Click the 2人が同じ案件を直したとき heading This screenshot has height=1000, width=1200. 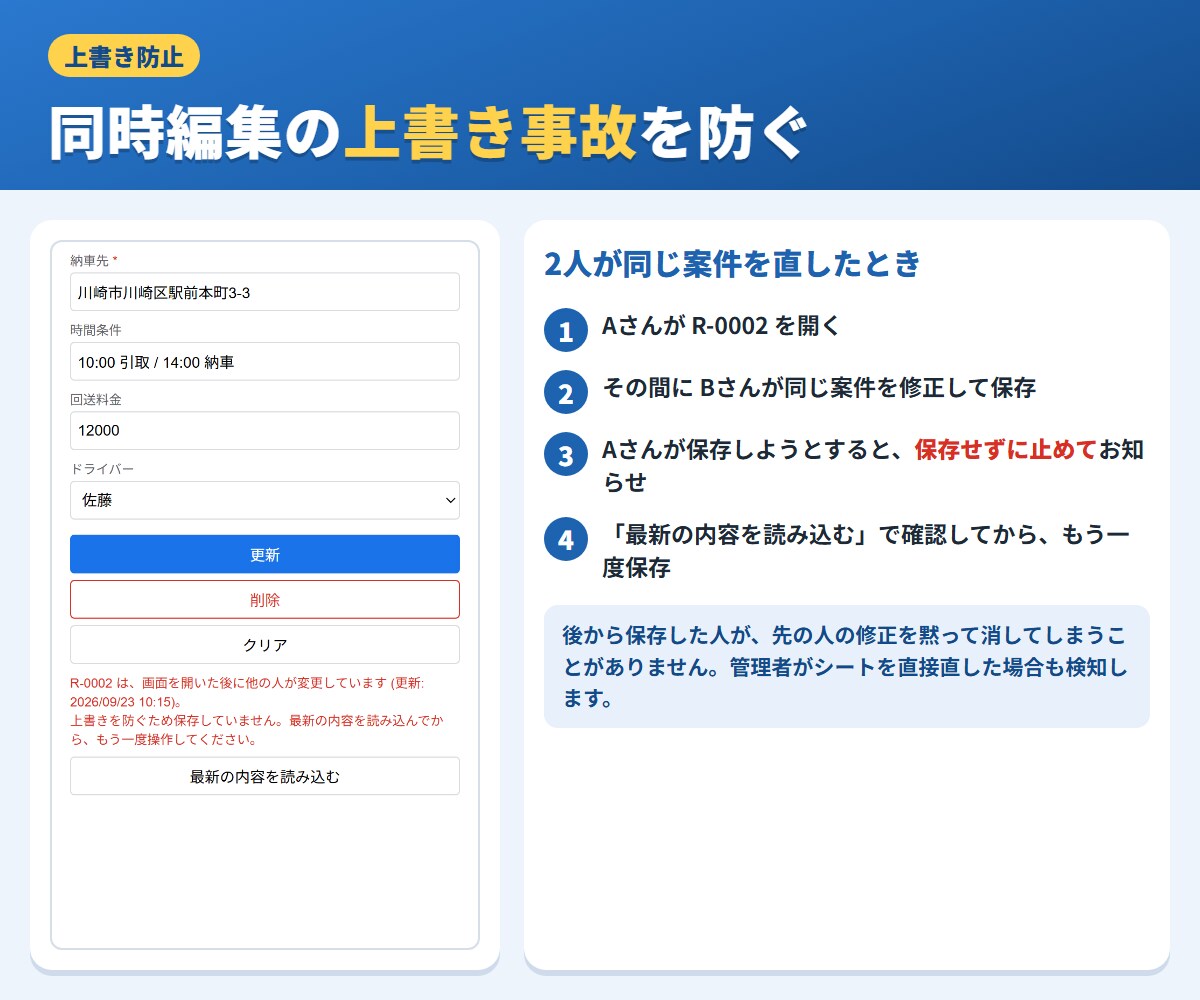[x=732, y=265]
